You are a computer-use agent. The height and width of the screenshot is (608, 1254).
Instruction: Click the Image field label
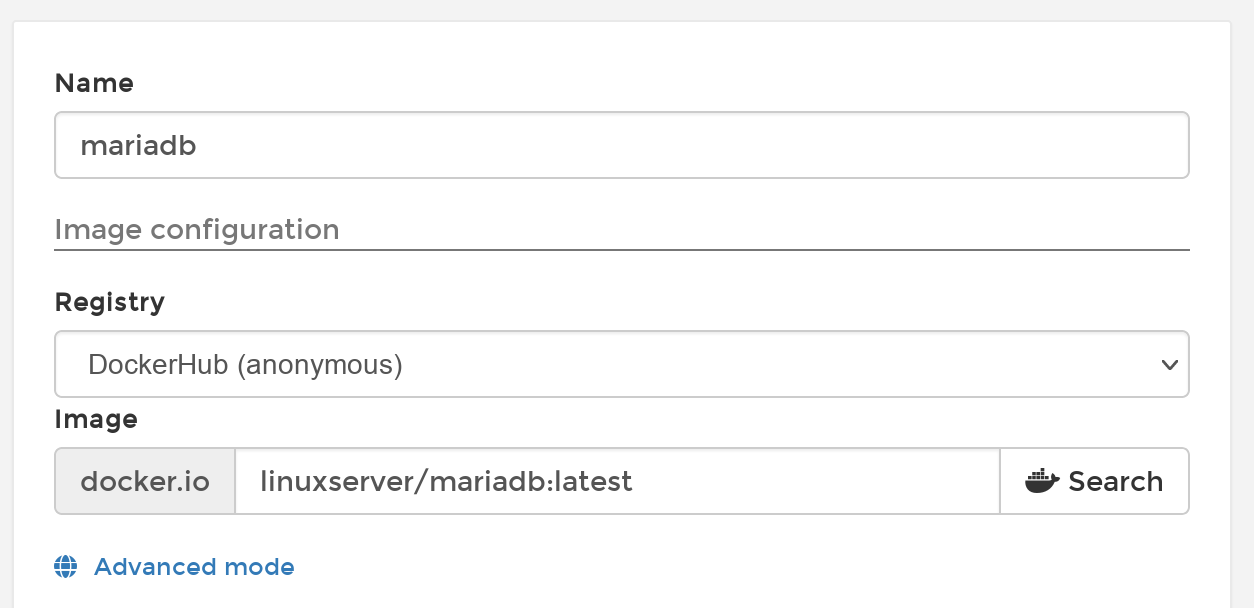coord(96,419)
